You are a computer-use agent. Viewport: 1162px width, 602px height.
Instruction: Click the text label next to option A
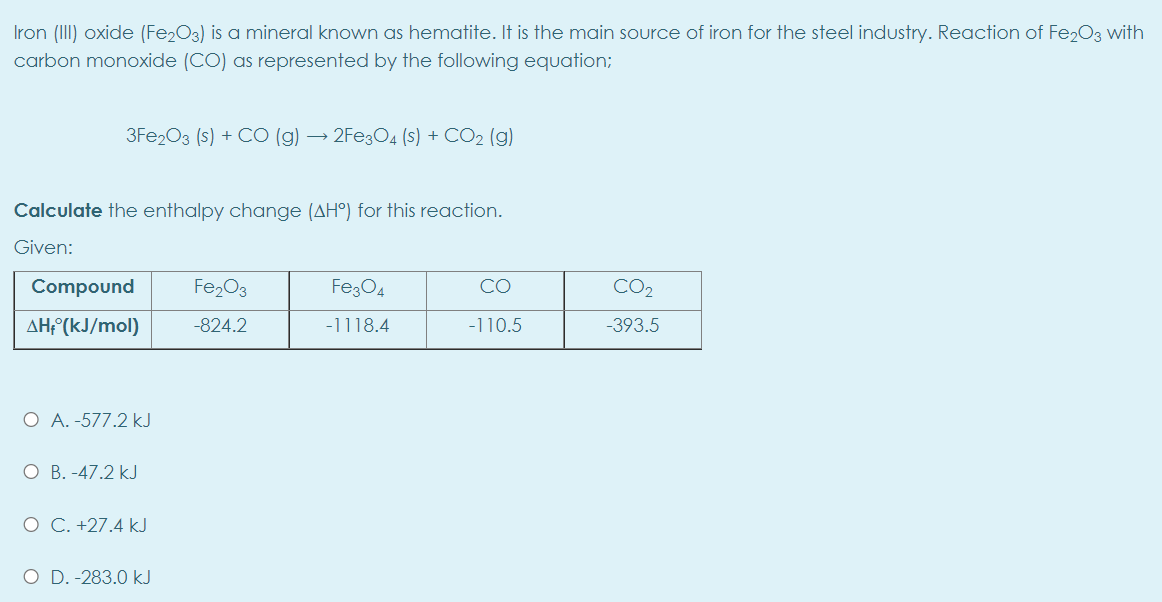[x=101, y=421]
